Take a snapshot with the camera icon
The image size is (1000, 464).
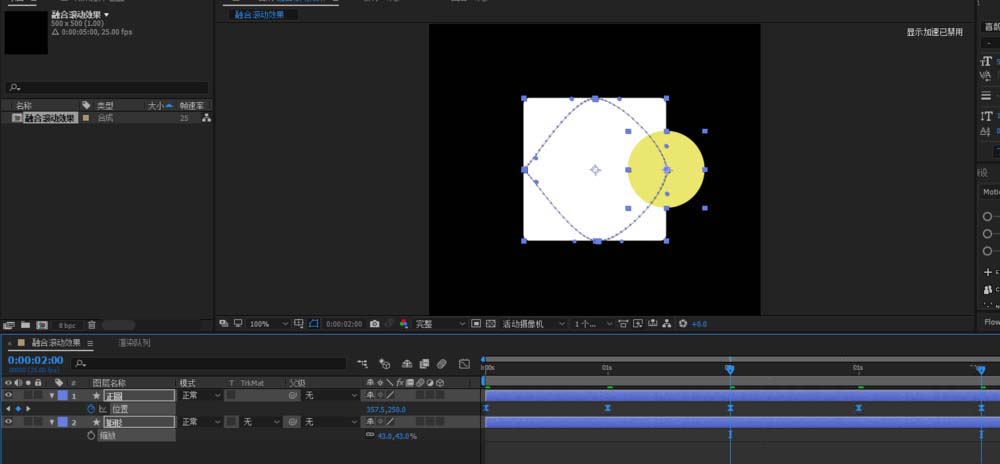374,324
